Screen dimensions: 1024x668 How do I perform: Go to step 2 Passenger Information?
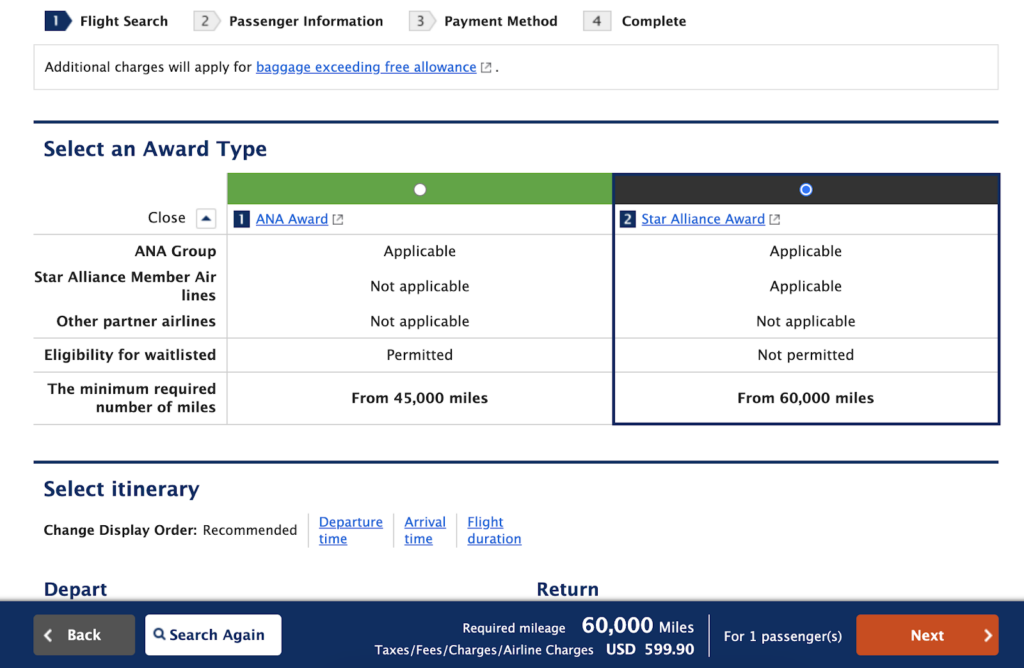[289, 21]
